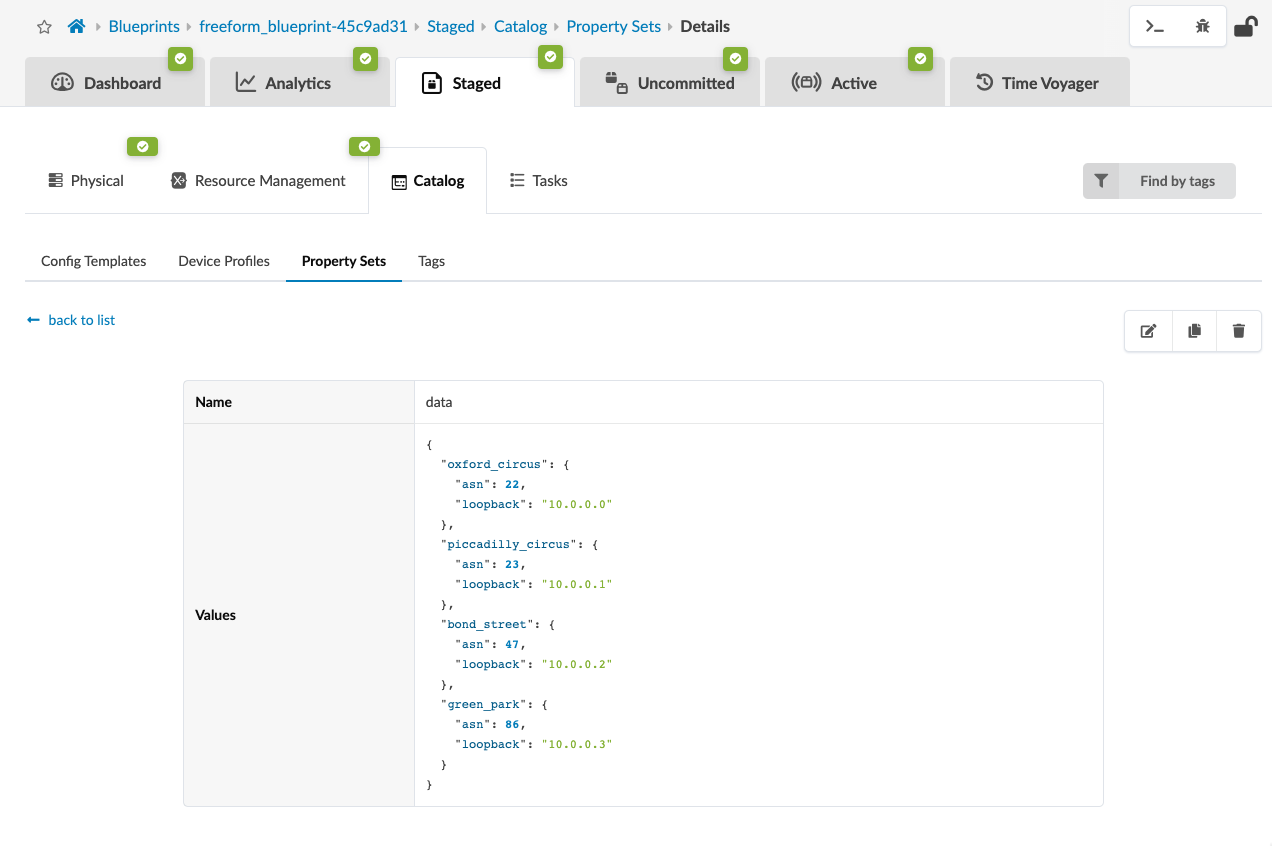This screenshot has width=1272, height=846.
Task: Click the bug report icon
Action: pos(1202,27)
